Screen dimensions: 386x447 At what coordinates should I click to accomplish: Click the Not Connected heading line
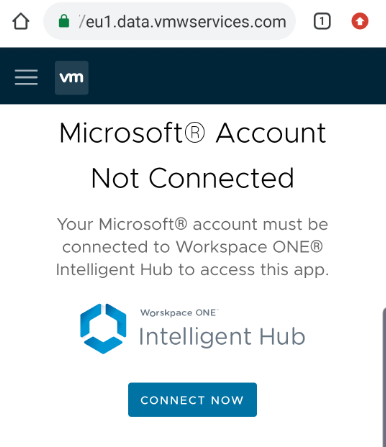(x=192, y=178)
